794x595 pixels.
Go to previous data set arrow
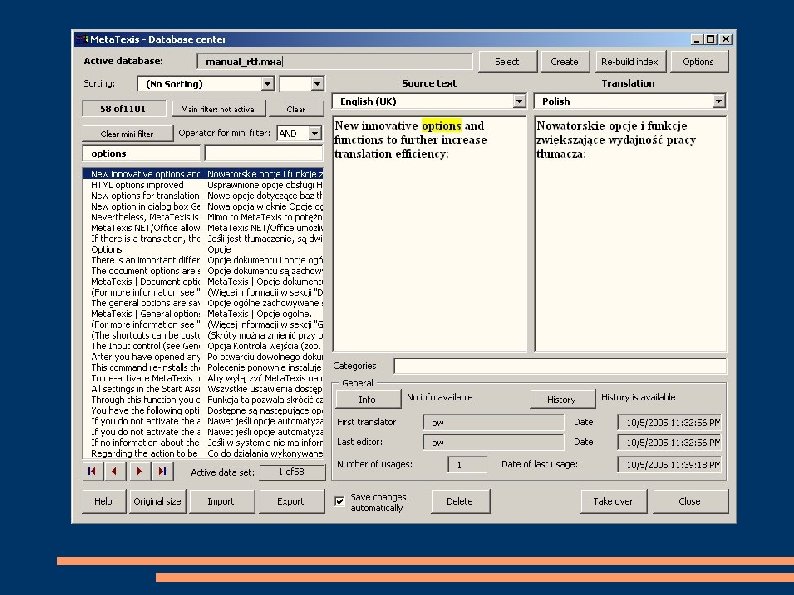[x=115, y=471]
